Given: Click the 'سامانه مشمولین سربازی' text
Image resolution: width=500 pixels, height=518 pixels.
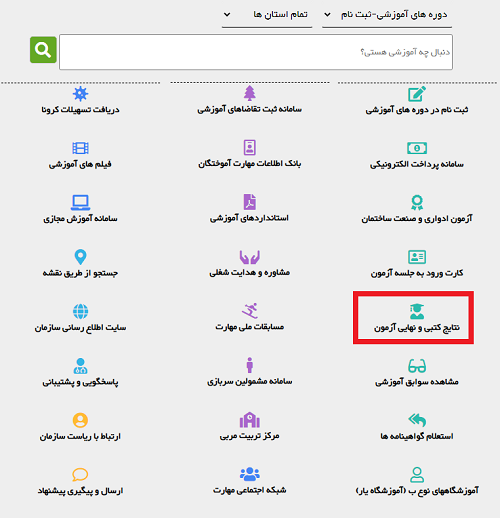Looking at the screenshot, I should [250, 381].
